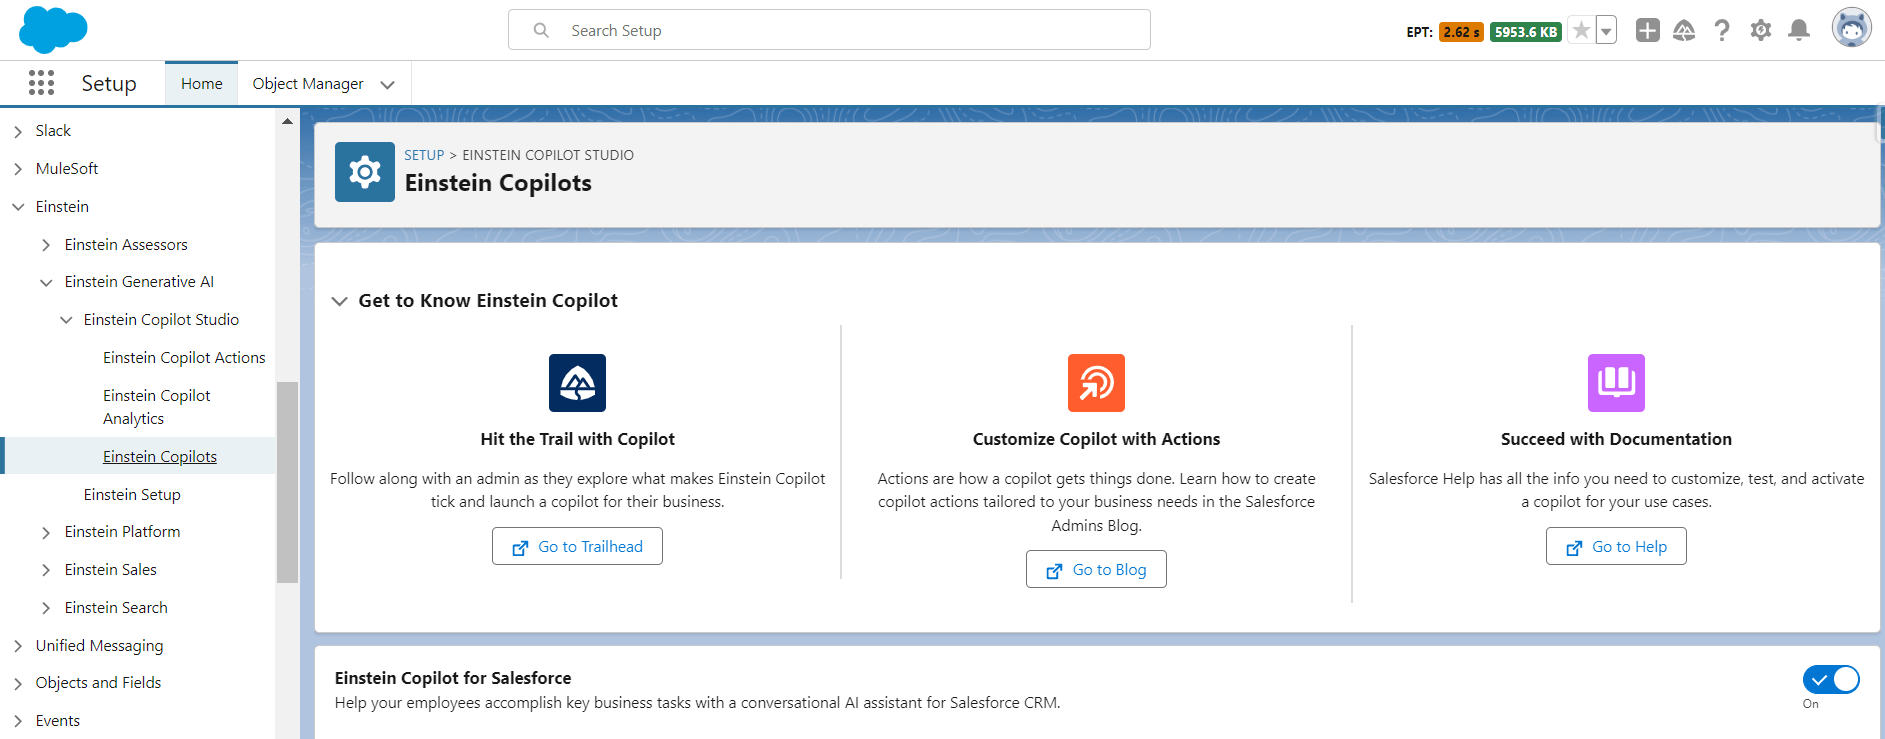Click the Einstein Assessors tree label
This screenshot has width=1885, height=739.
126,245
